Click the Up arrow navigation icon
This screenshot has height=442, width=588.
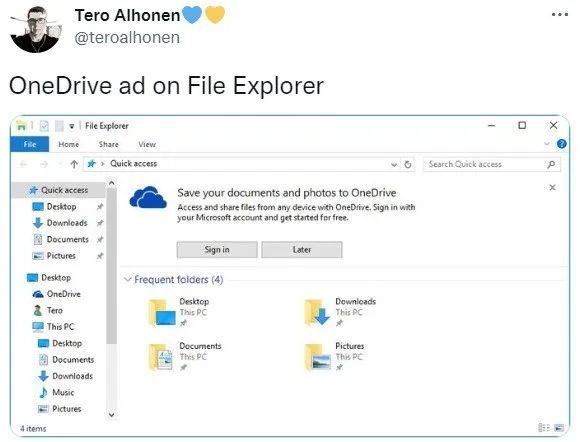(74, 164)
